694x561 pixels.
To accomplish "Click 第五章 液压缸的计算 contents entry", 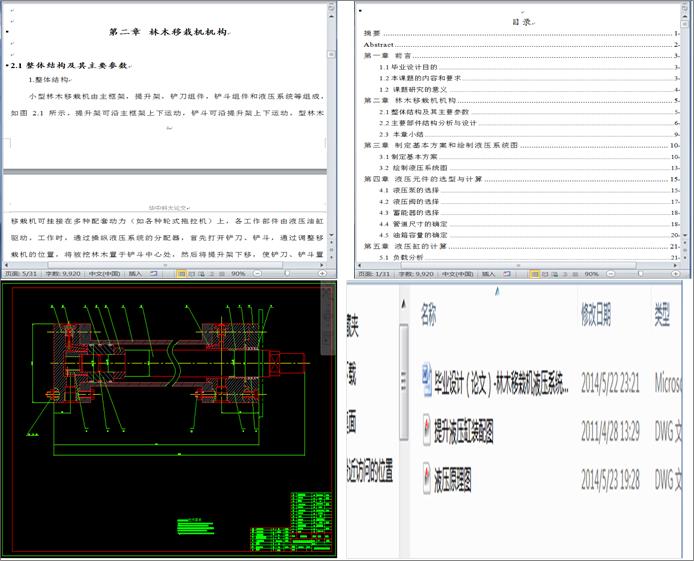I will (x=521, y=246).
